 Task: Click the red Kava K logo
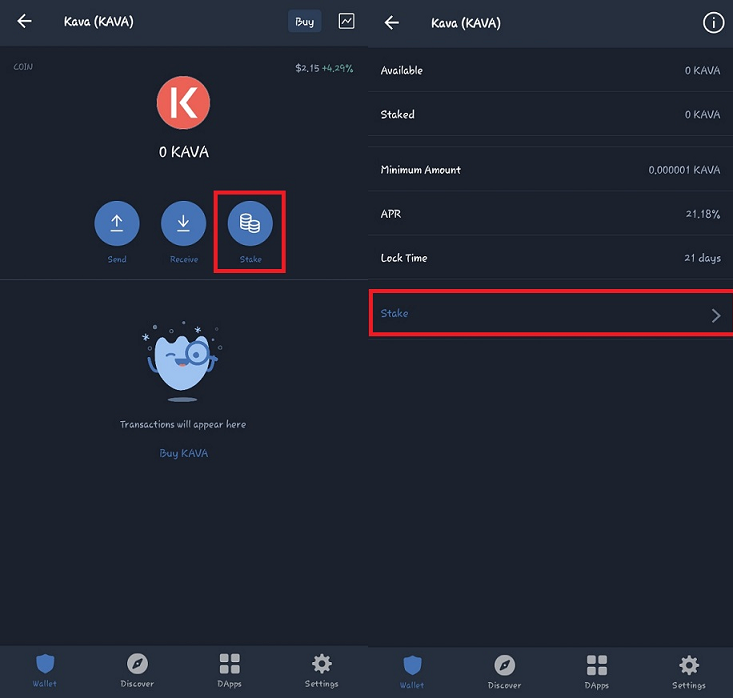click(x=183, y=102)
